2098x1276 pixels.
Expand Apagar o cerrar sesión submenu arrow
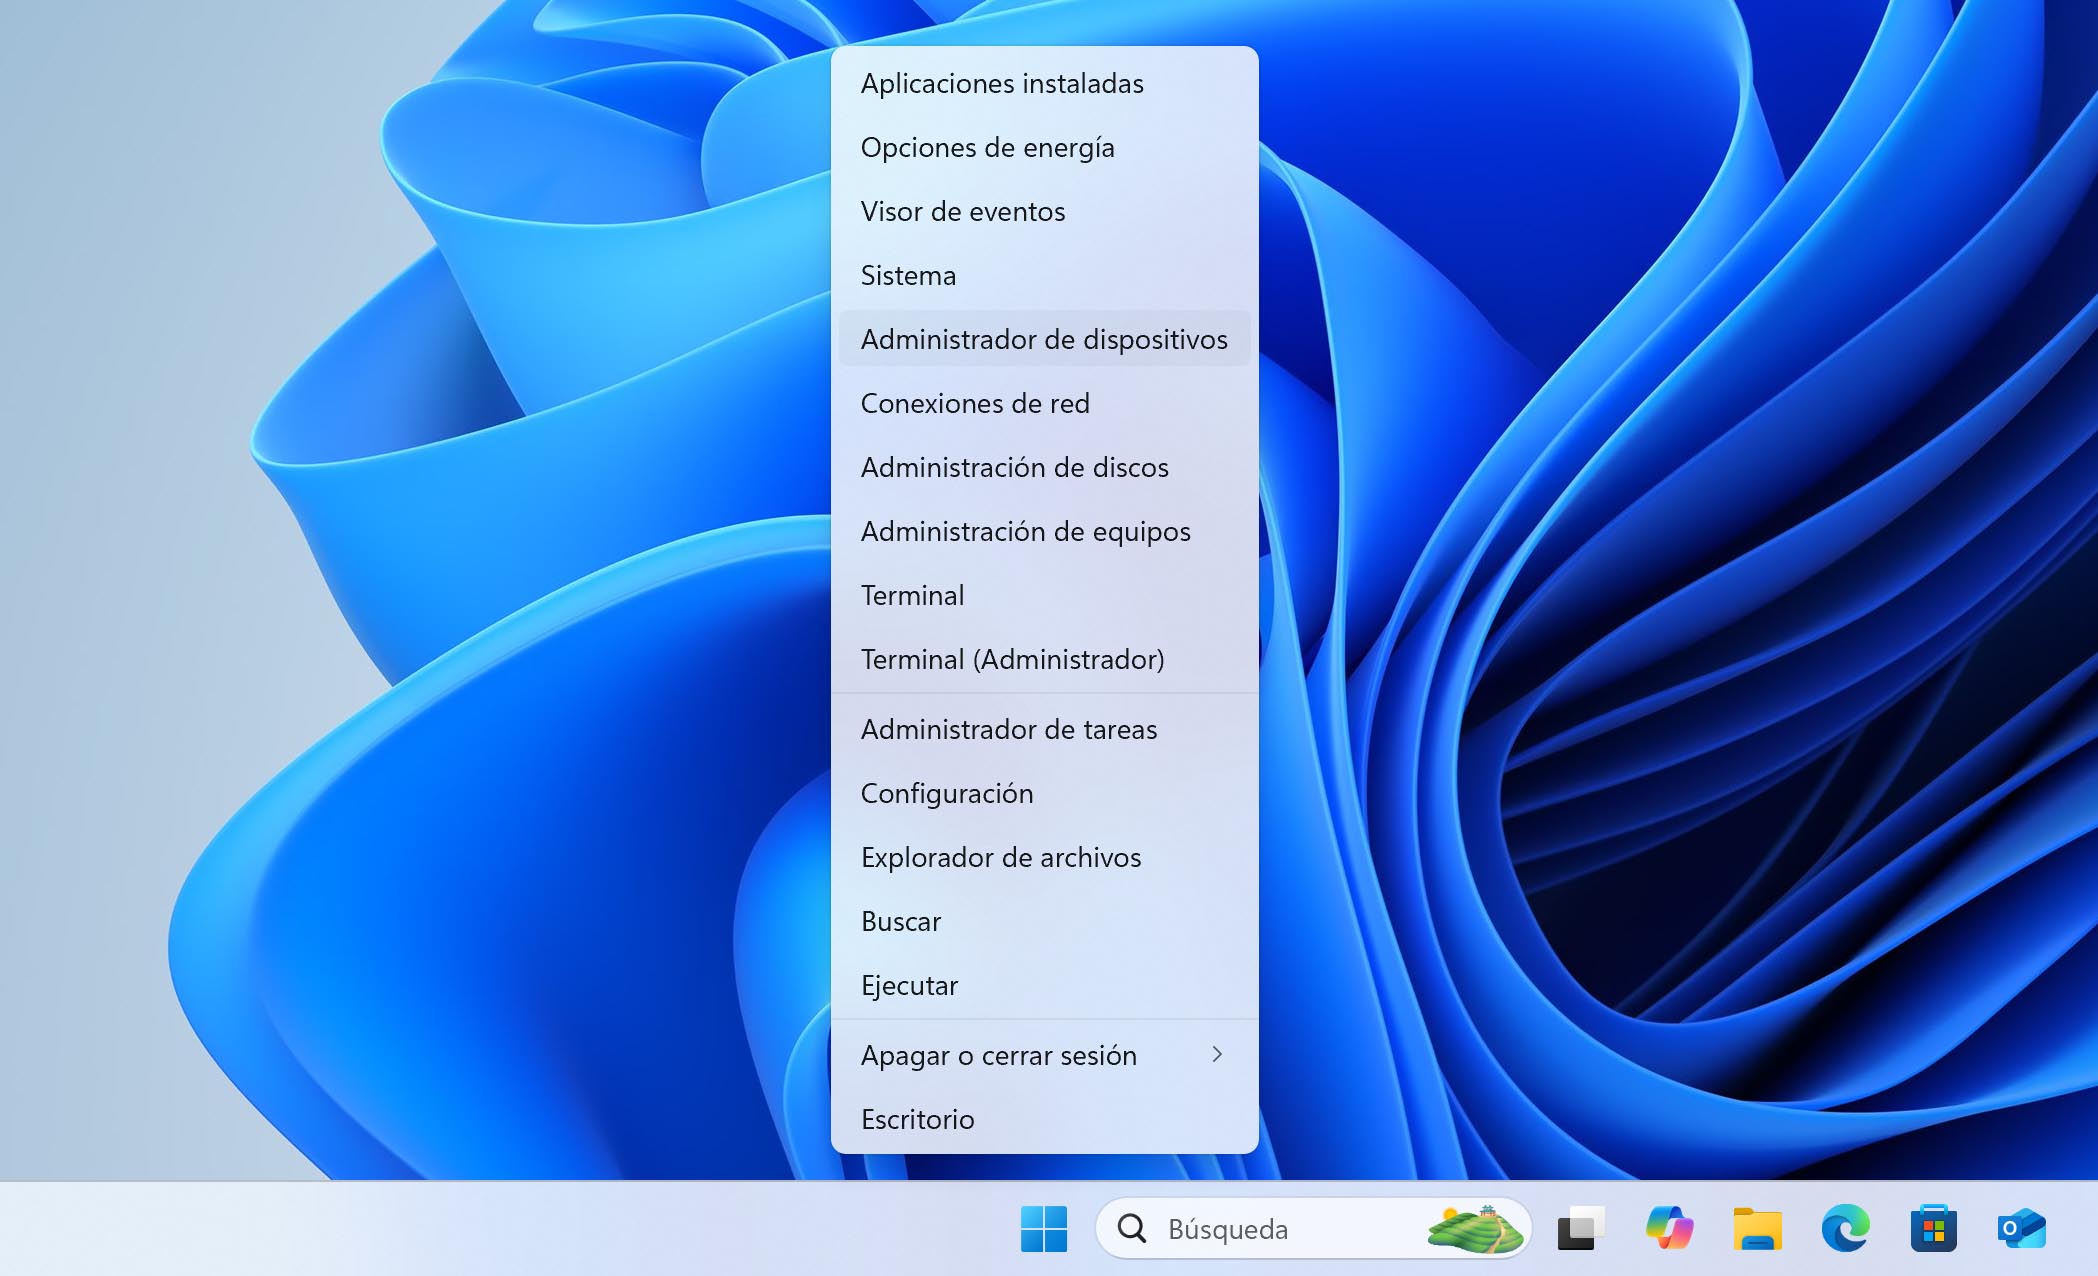click(x=1217, y=1054)
